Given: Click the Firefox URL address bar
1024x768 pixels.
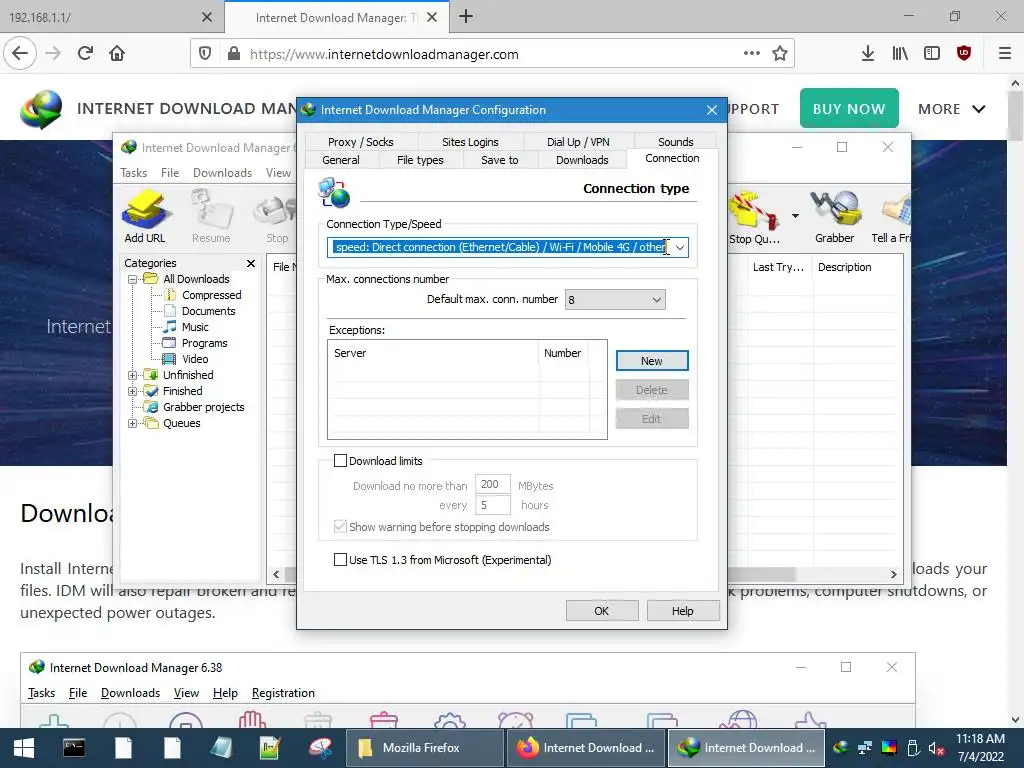Looking at the screenshot, I should [x=493, y=54].
